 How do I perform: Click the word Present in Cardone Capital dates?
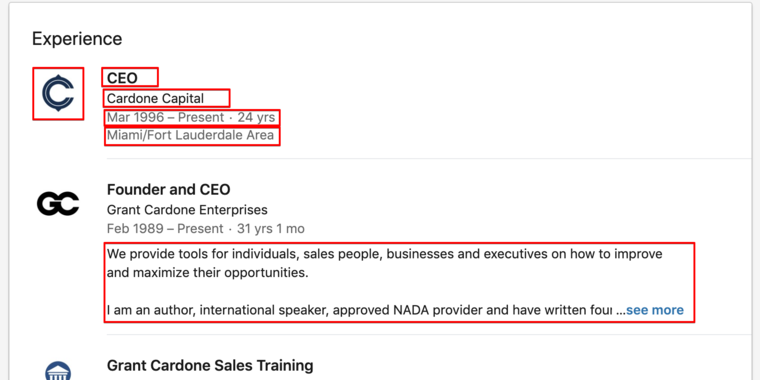(201, 117)
